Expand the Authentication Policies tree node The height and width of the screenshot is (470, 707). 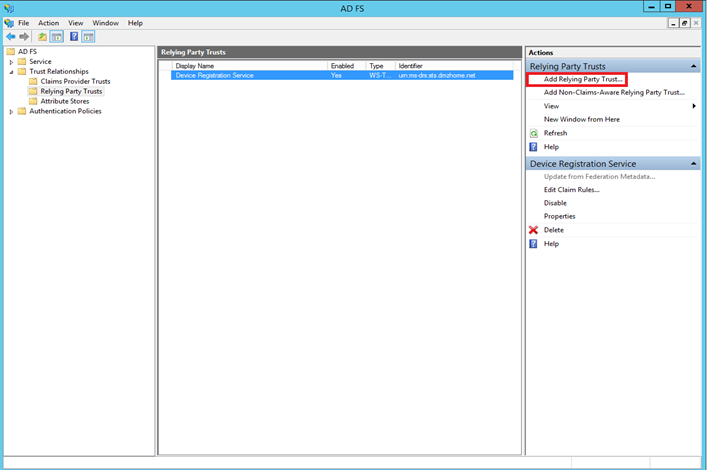click(11, 111)
